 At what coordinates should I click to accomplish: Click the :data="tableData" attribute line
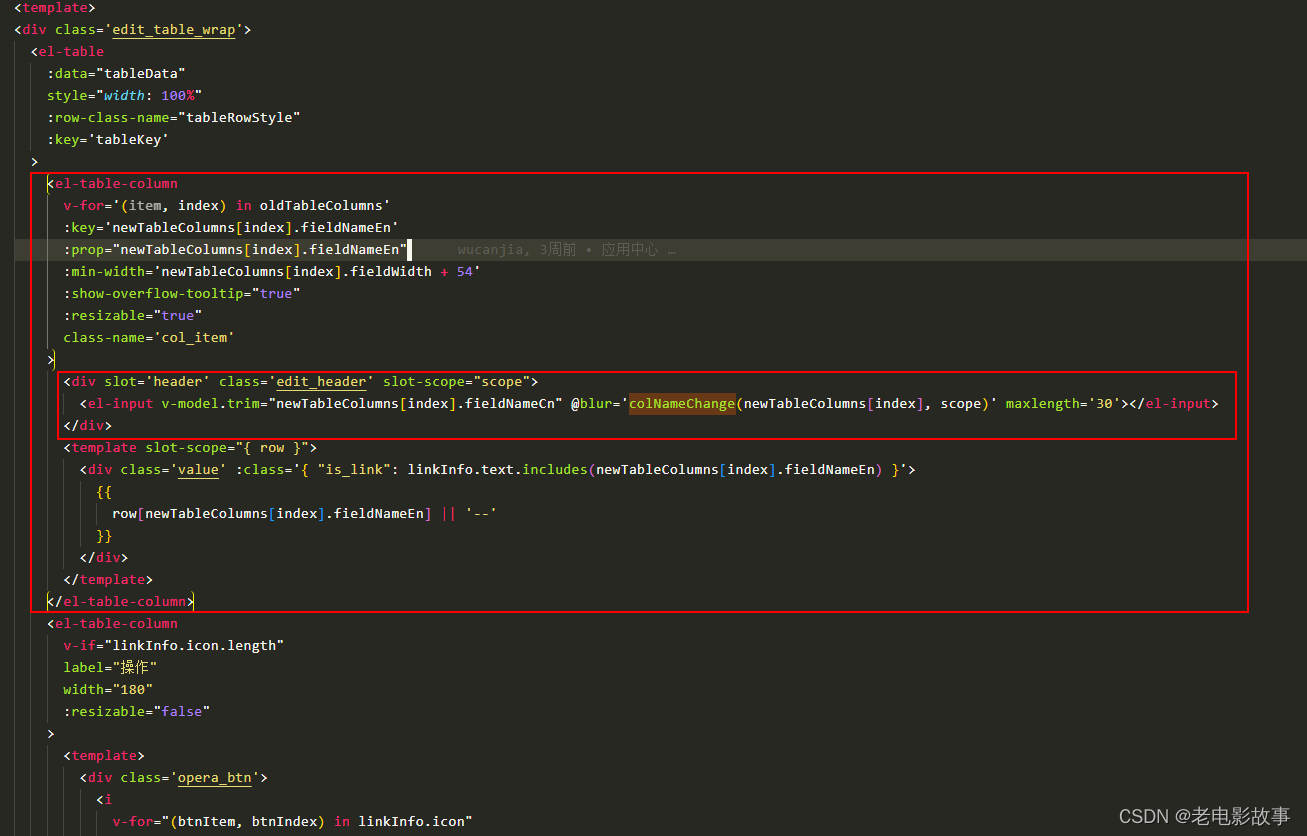point(116,73)
